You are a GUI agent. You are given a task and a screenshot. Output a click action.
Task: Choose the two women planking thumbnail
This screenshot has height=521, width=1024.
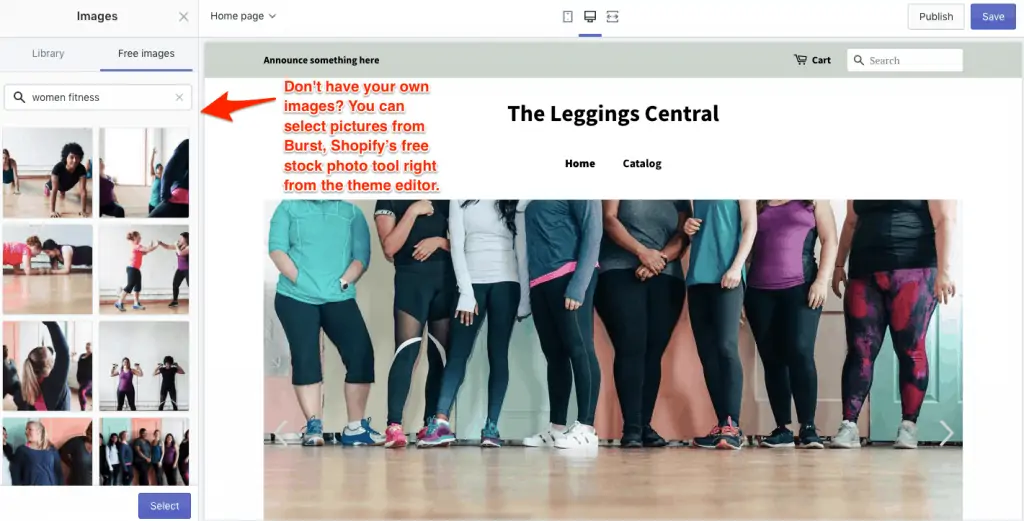coord(48,270)
